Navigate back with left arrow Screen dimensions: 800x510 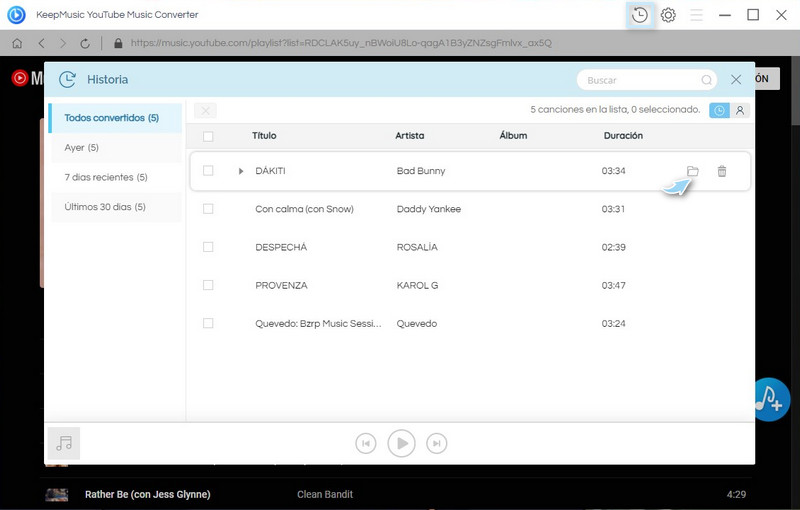pyautogui.click(x=41, y=43)
